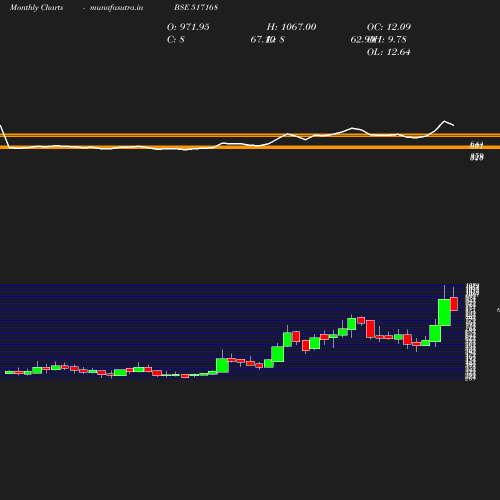Viewport: 500px width, 500px height.
Task: Click the 'H: 1067.00' high value
Action: (x=291, y=27)
